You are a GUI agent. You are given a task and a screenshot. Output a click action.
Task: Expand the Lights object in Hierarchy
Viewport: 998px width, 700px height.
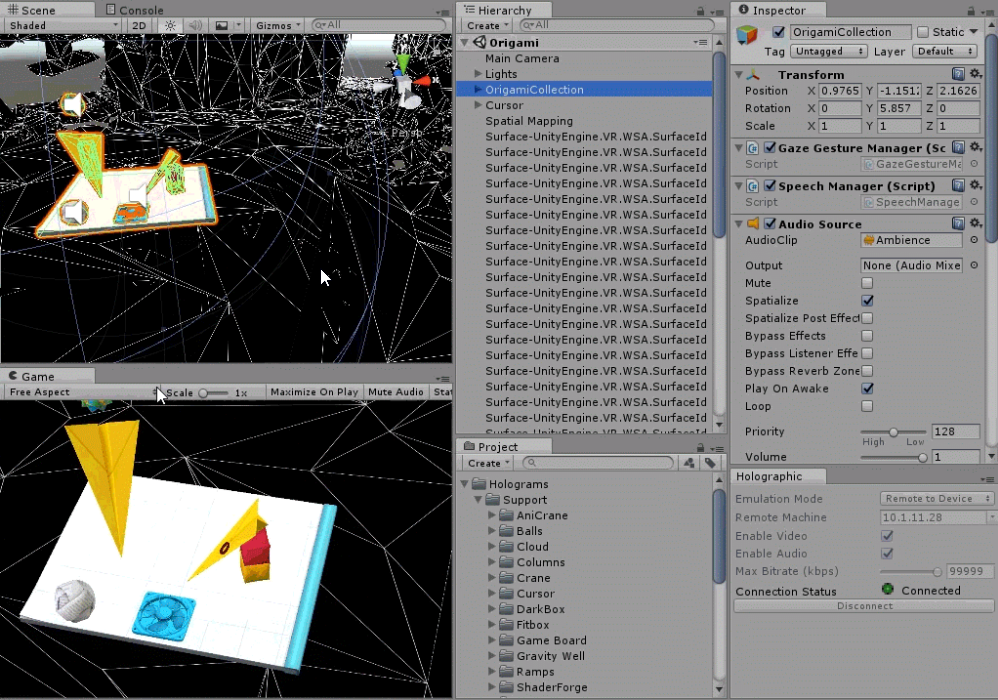click(x=478, y=73)
